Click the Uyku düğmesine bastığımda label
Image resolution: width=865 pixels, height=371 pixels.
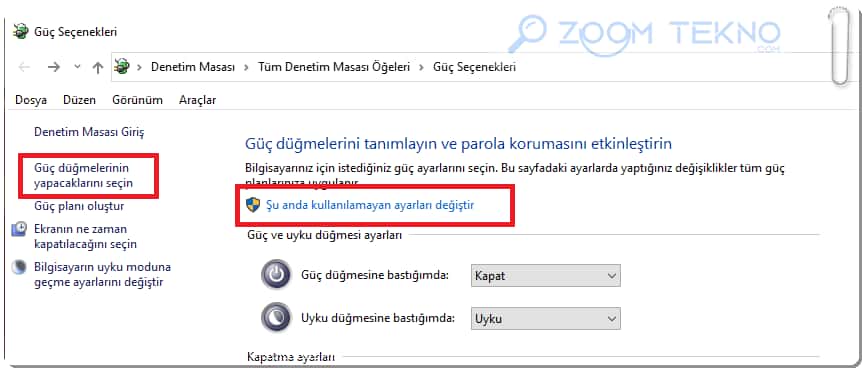click(x=378, y=318)
